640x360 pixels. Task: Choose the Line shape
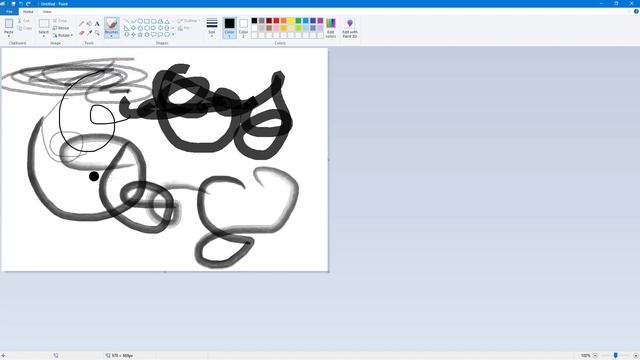[127, 21]
